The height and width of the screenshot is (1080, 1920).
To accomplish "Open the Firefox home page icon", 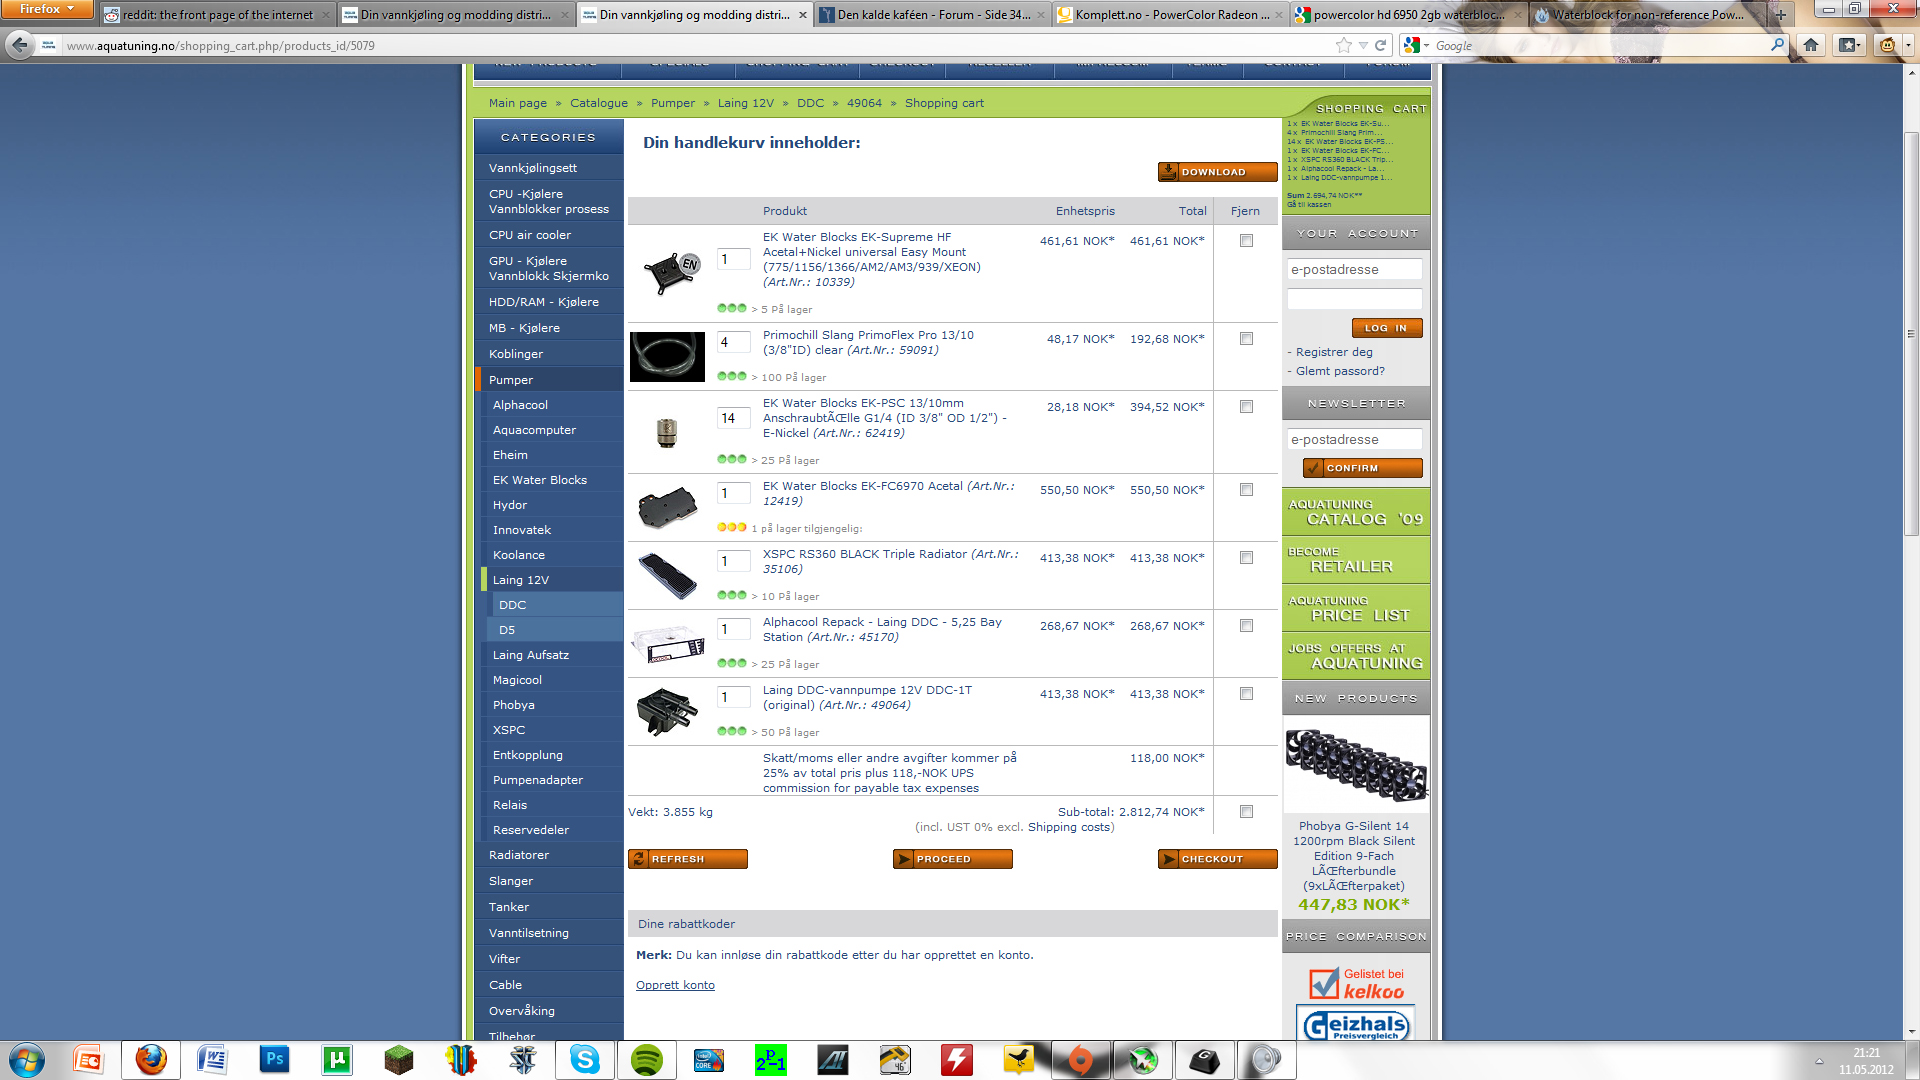I will (1811, 45).
